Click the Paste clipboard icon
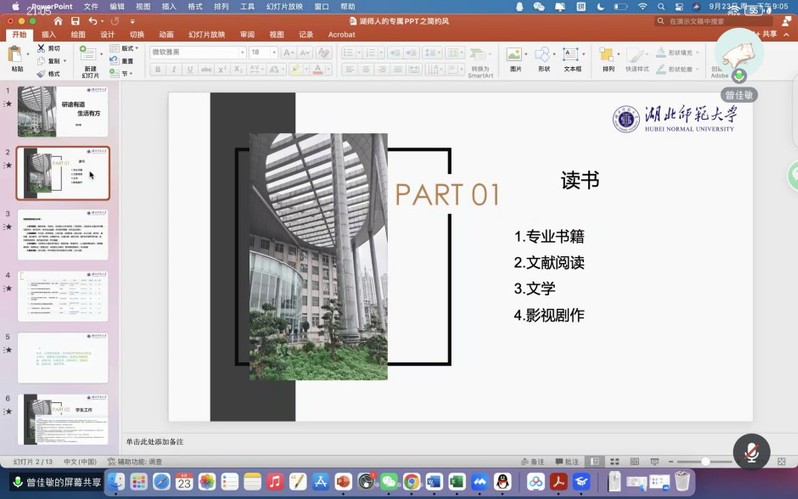This screenshot has width=798, height=499. [x=17, y=55]
